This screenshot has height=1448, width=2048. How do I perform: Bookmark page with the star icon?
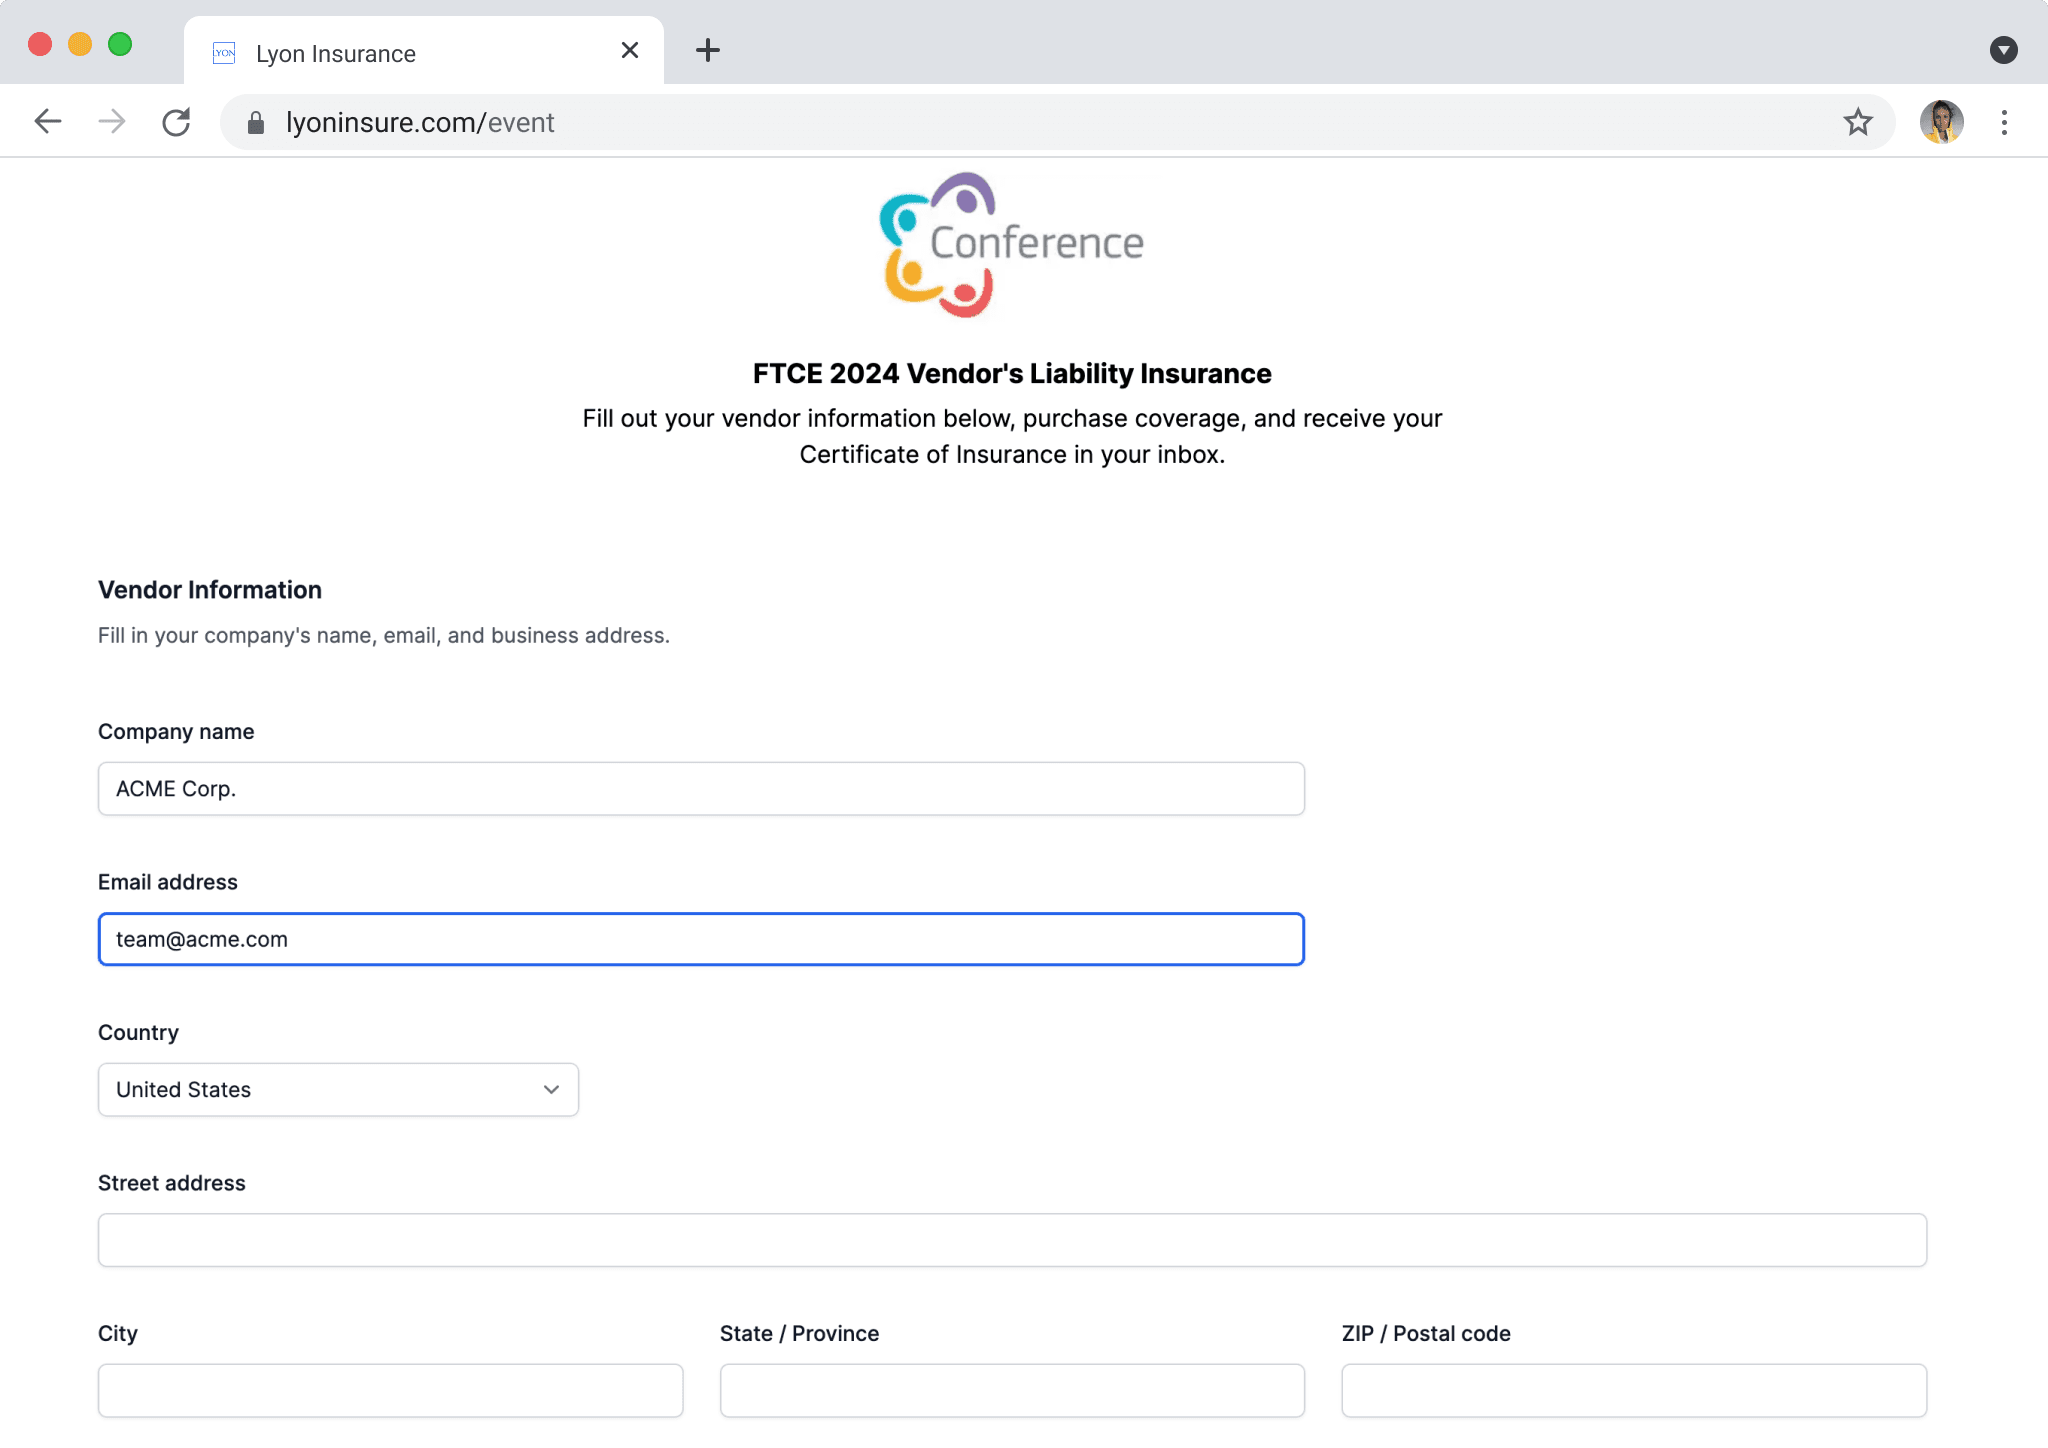point(1858,122)
